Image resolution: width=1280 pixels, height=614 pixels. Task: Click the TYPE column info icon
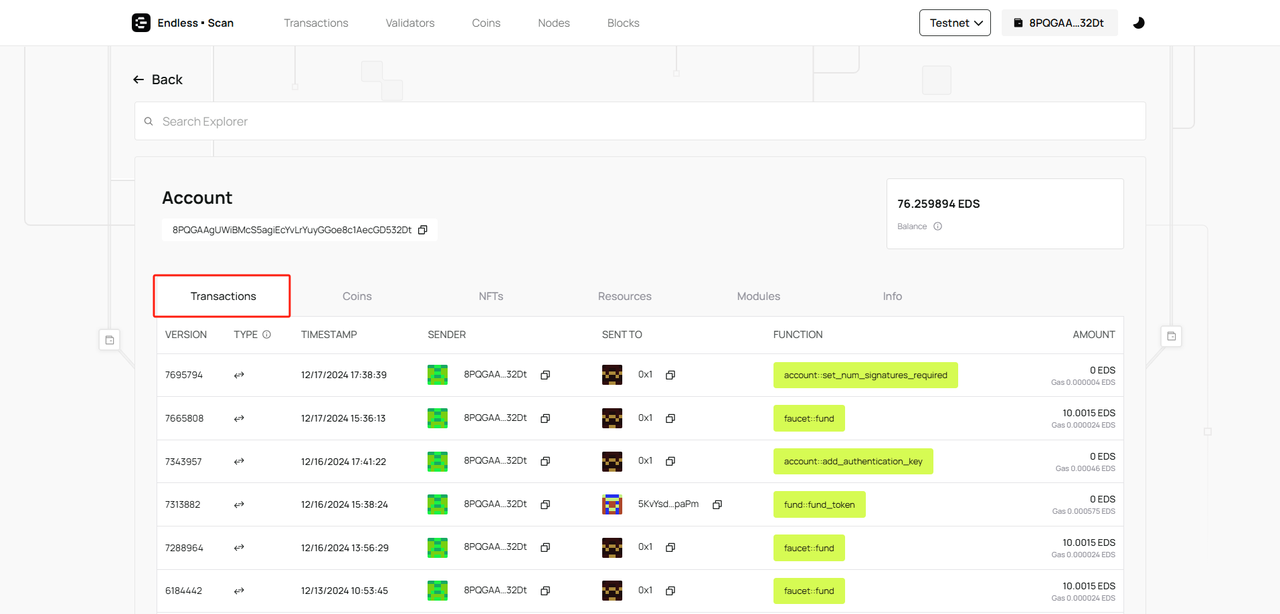[266, 335]
